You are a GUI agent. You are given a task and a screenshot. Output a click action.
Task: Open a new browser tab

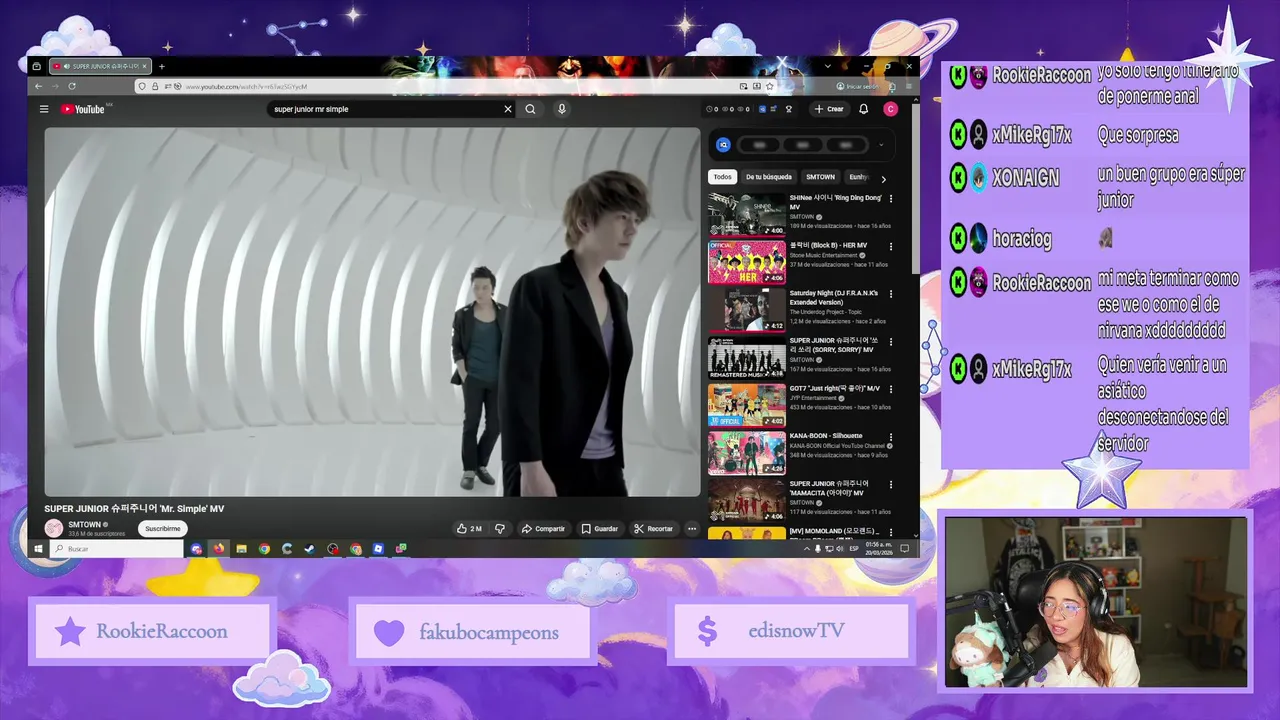161,66
